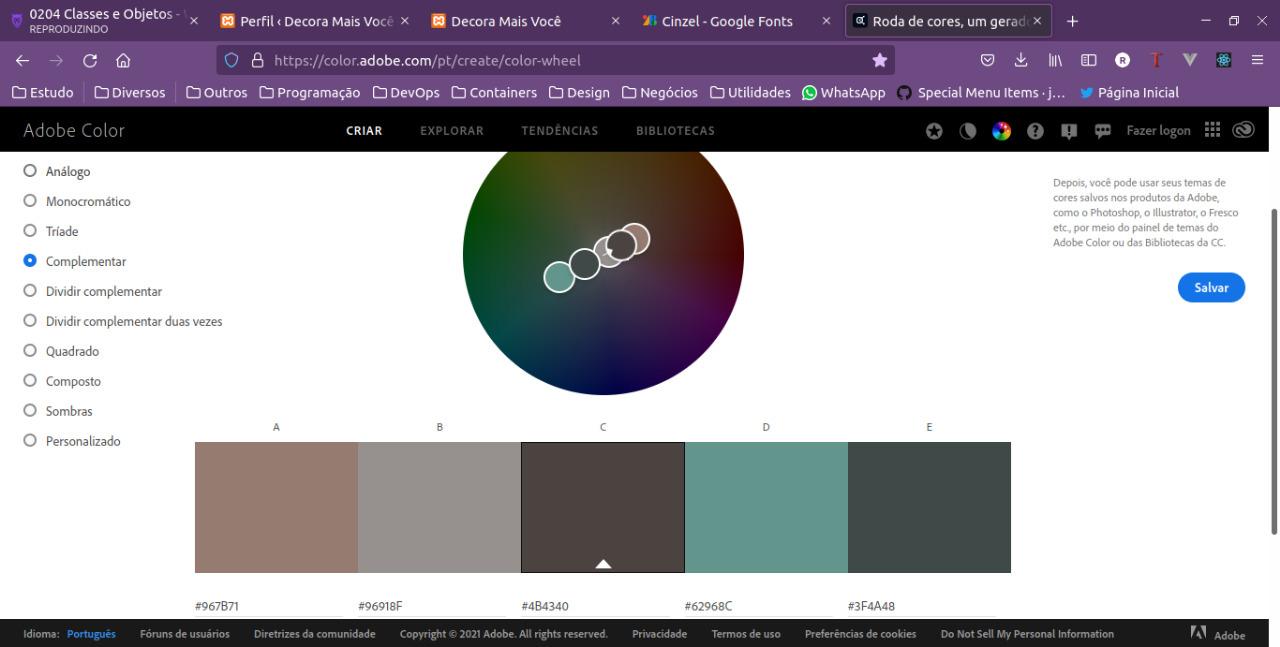Switch to the Cinzel - Google Fonts tab
Viewport: 1280px width, 647px height.
click(x=727, y=21)
